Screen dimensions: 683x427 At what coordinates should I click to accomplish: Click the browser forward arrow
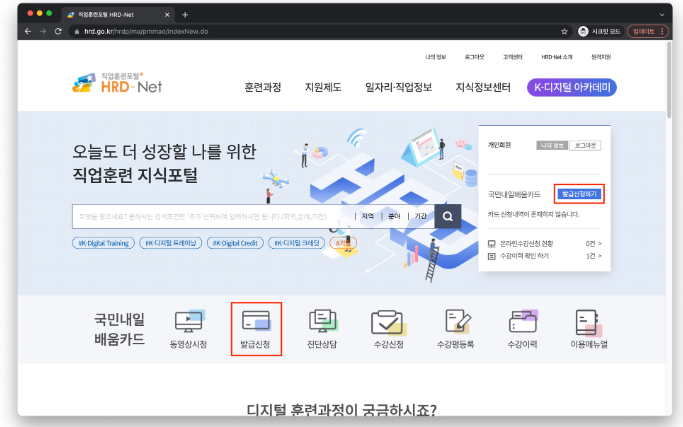click(x=43, y=31)
